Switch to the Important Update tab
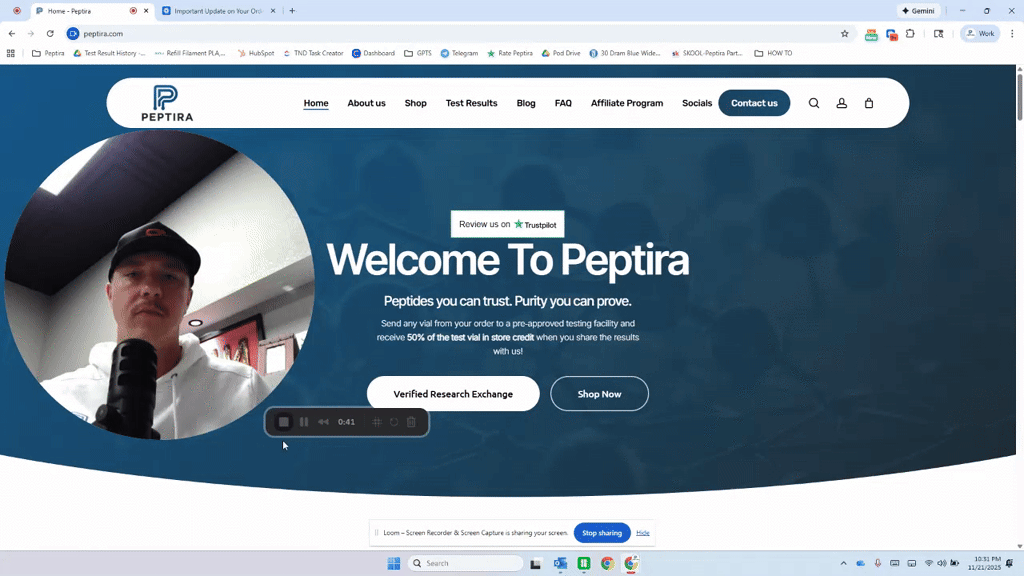This screenshot has height=576, width=1024. [x=220, y=10]
